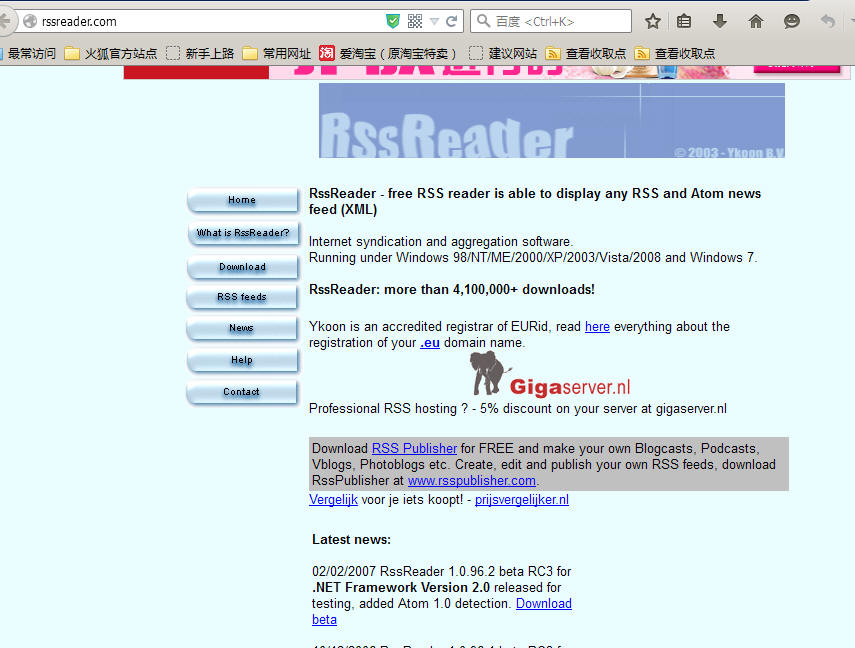Open the first 查看收取点 feed bookmark
855x648 pixels.
(586, 53)
